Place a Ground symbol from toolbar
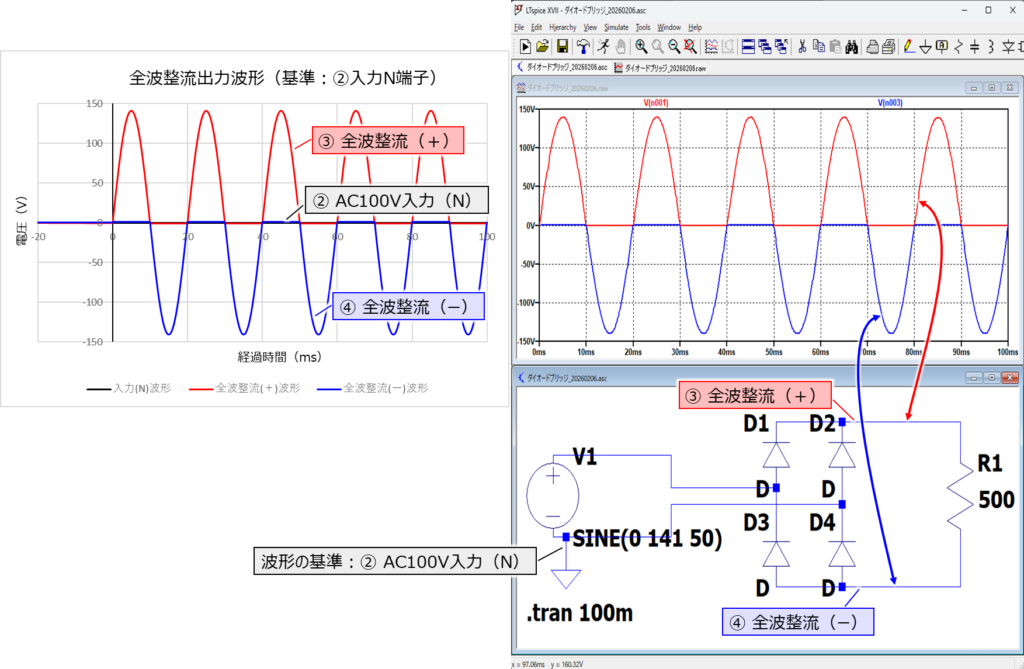Image resolution: width=1024 pixels, height=669 pixels. [926, 46]
